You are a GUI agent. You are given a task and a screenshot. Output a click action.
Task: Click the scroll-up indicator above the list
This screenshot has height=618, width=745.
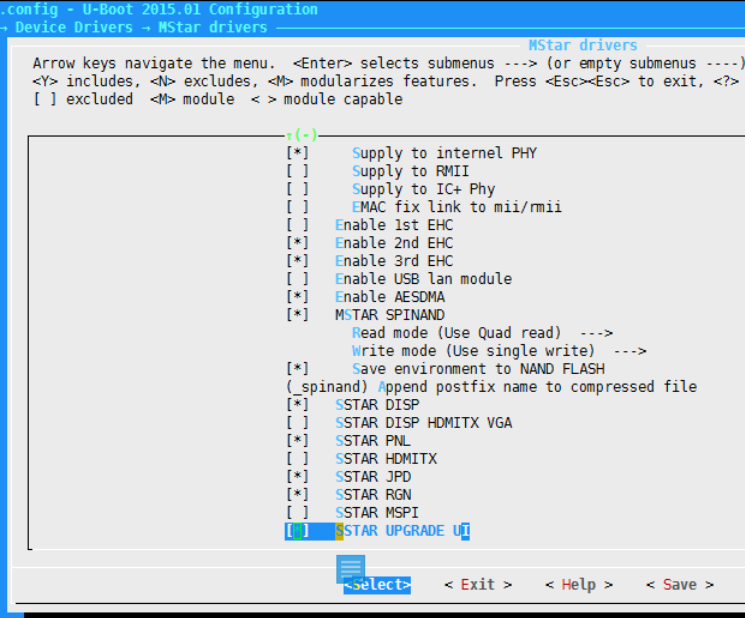pos(302,135)
